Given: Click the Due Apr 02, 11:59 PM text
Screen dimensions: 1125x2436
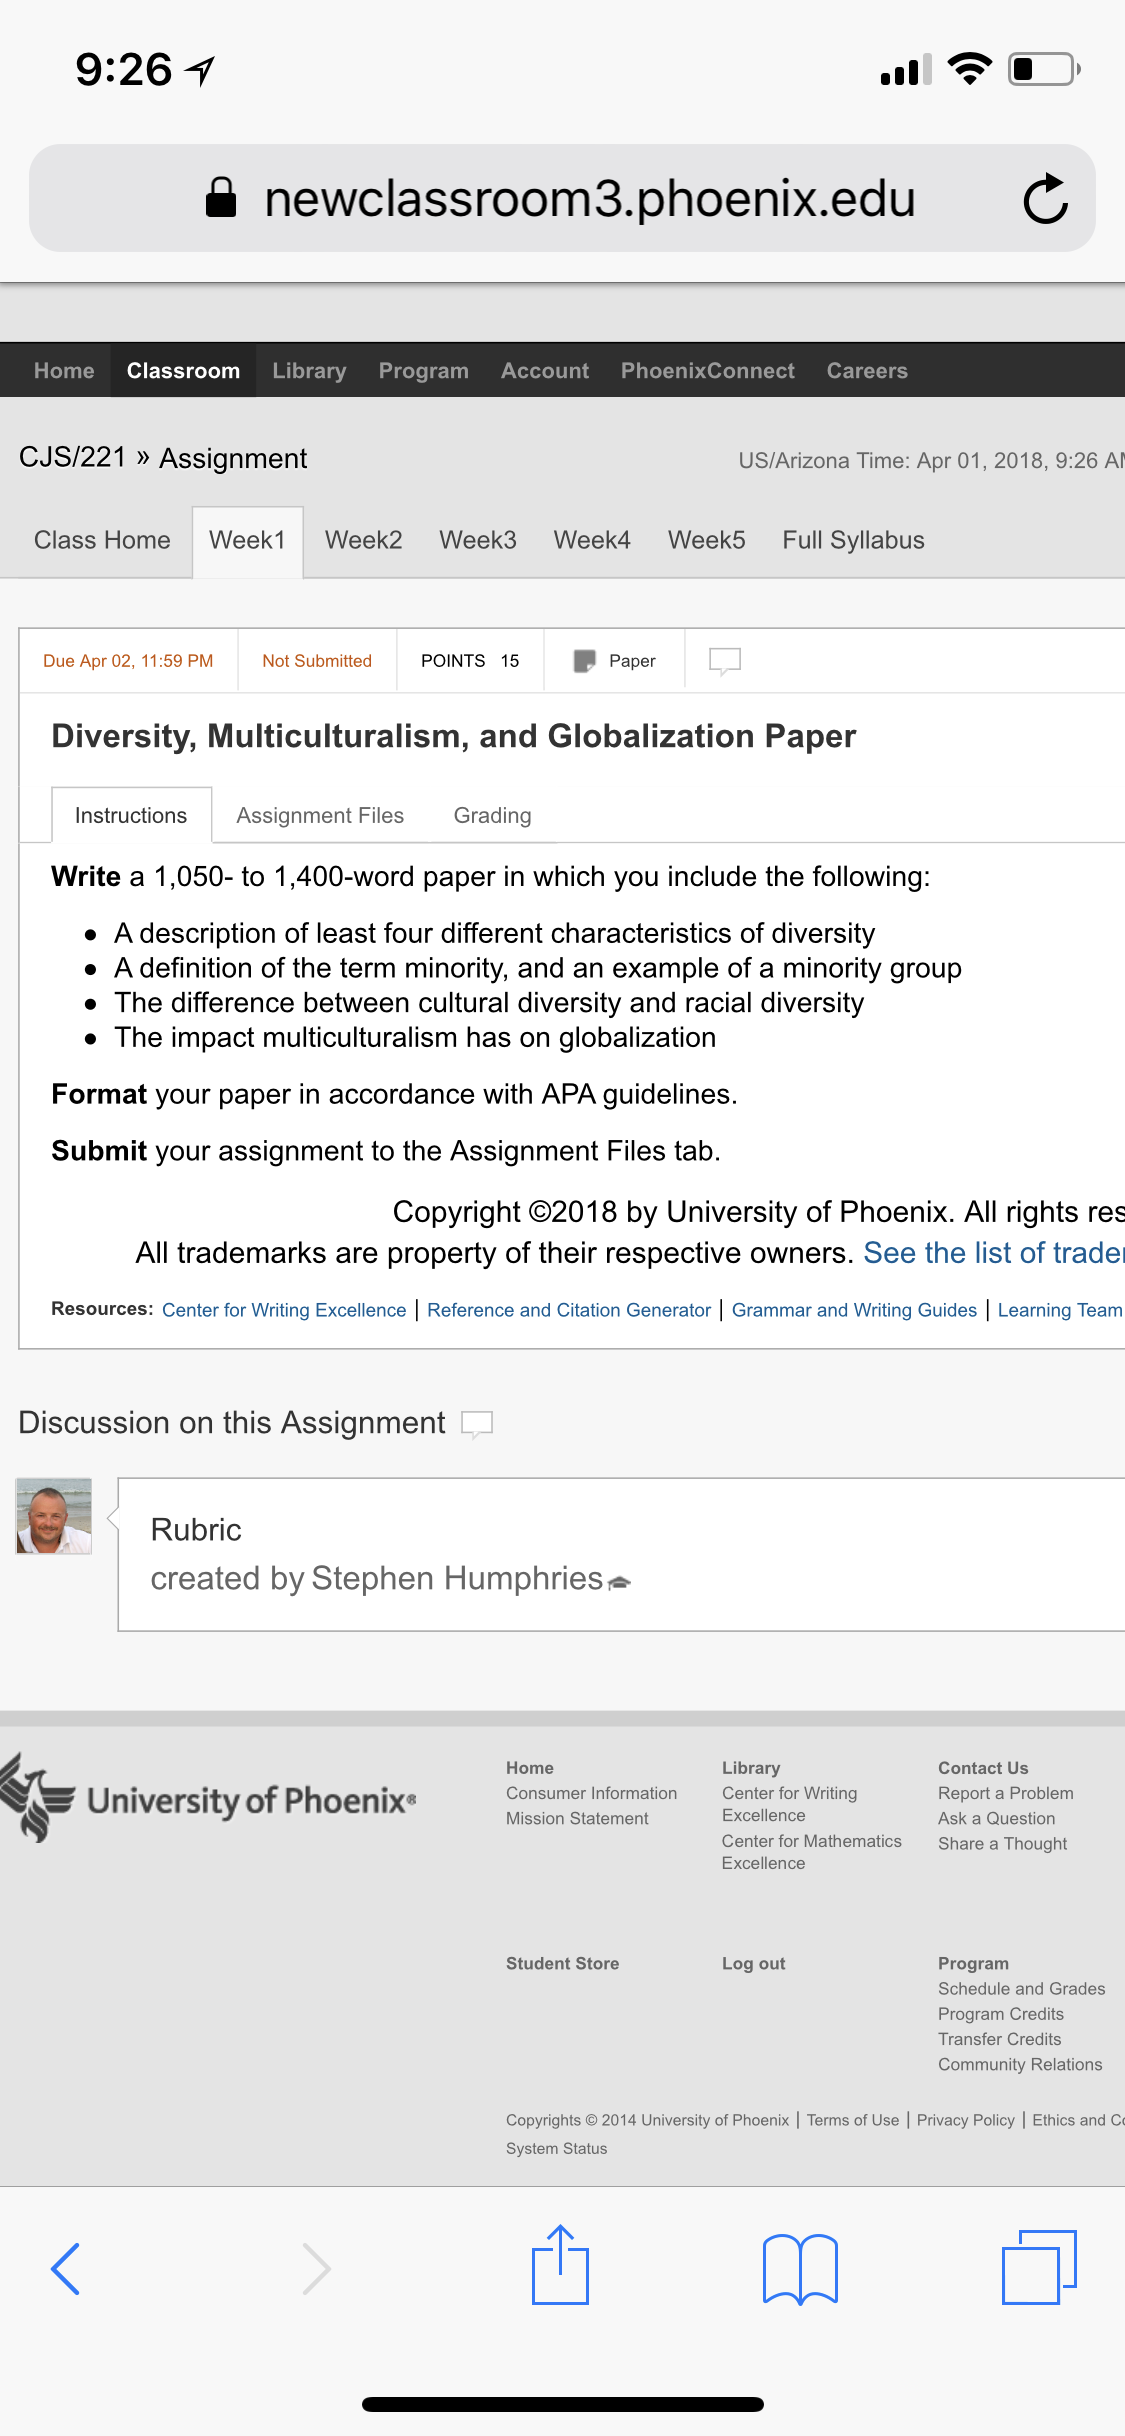Looking at the screenshot, I should click(x=128, y=661).
